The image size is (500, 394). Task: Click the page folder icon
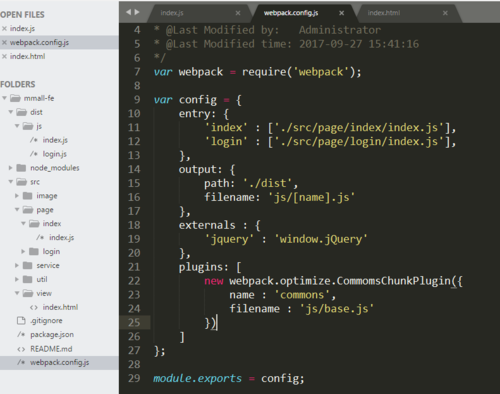(28, 210)
